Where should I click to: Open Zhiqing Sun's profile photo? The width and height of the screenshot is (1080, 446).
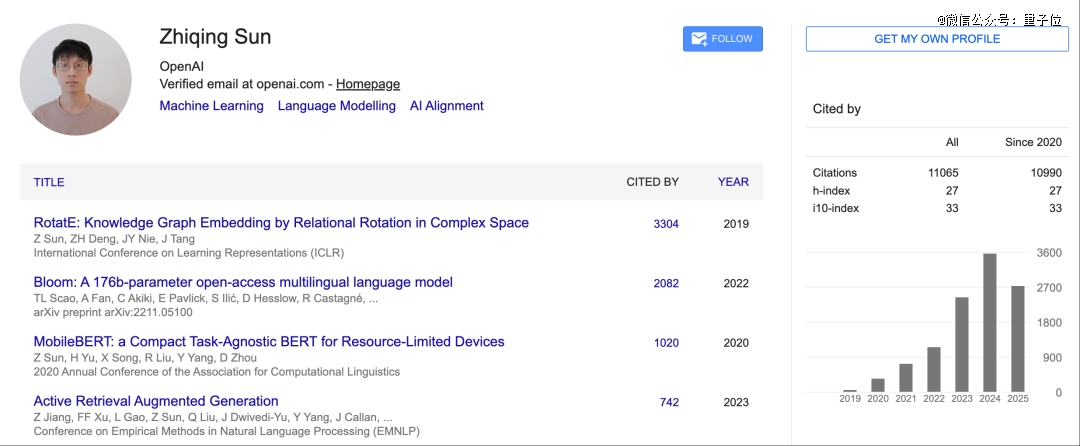[x=76, y=79]
